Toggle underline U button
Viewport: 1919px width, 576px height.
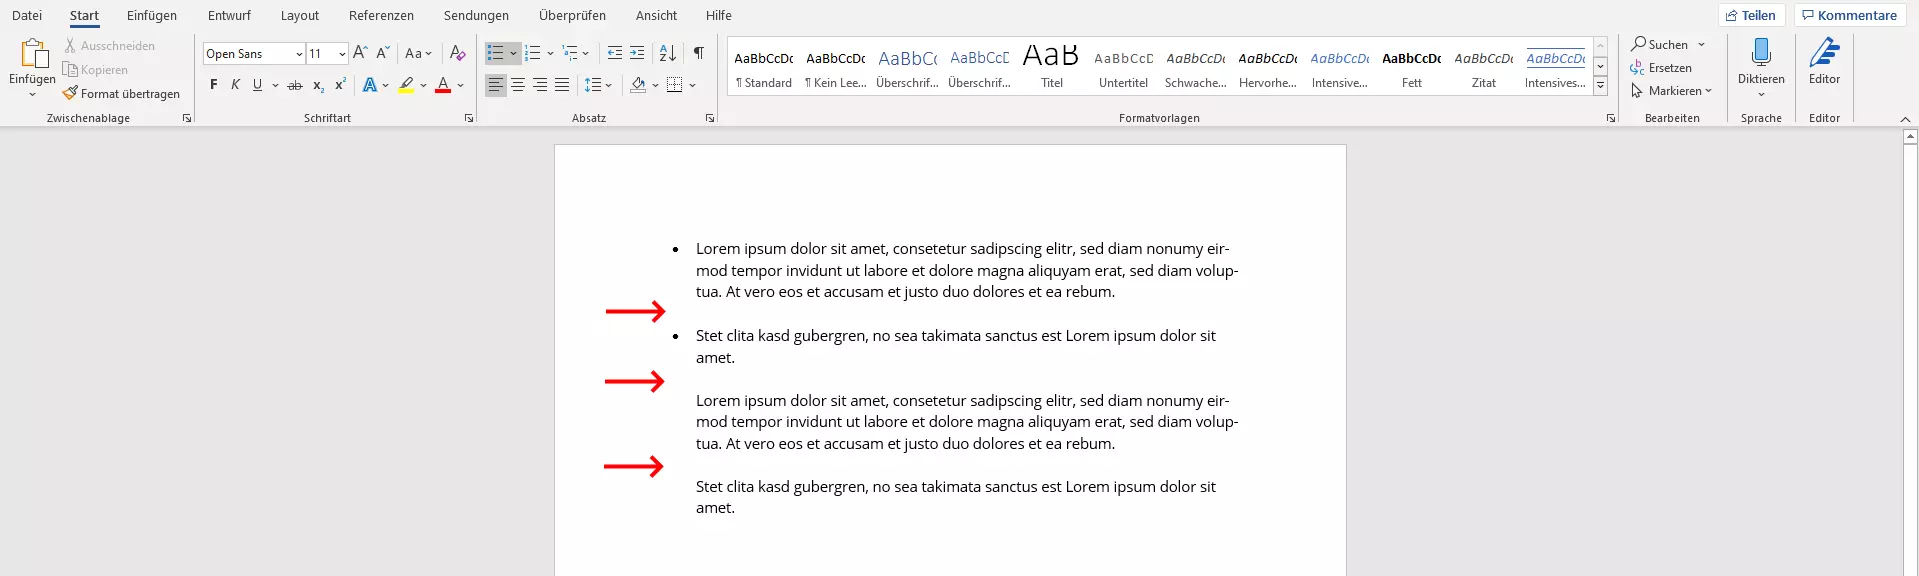click(x=257, y=85)
